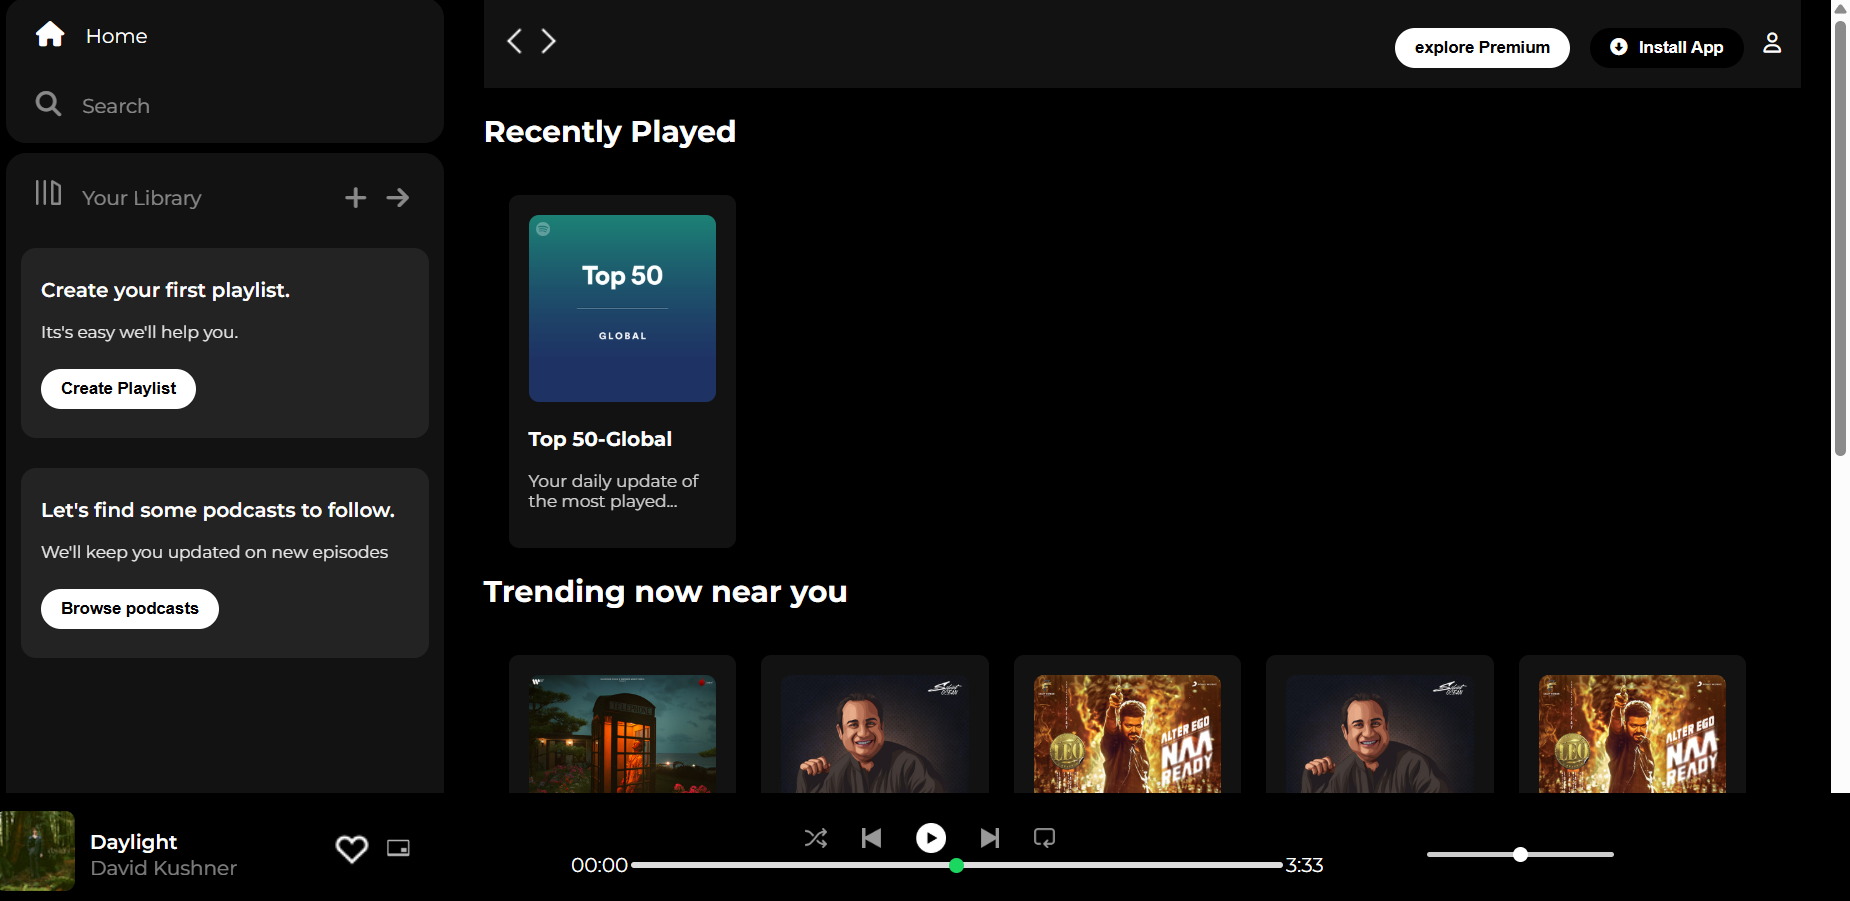Image resolution: width=1850 pixels, height=901 pixels.
Task: Like the song with the heart icon
Action: coord(352,849)
